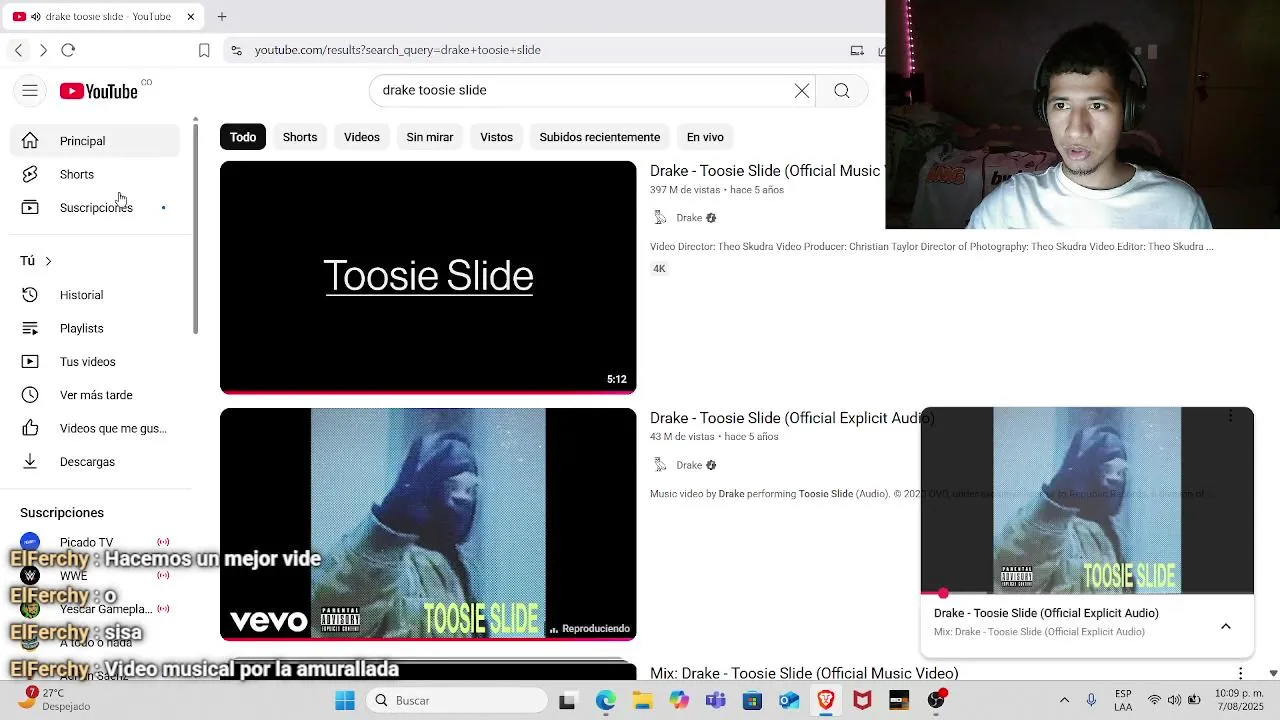1280x720 pixels.
Task: Select the Todo filter chip
Action: coord(243,137)
